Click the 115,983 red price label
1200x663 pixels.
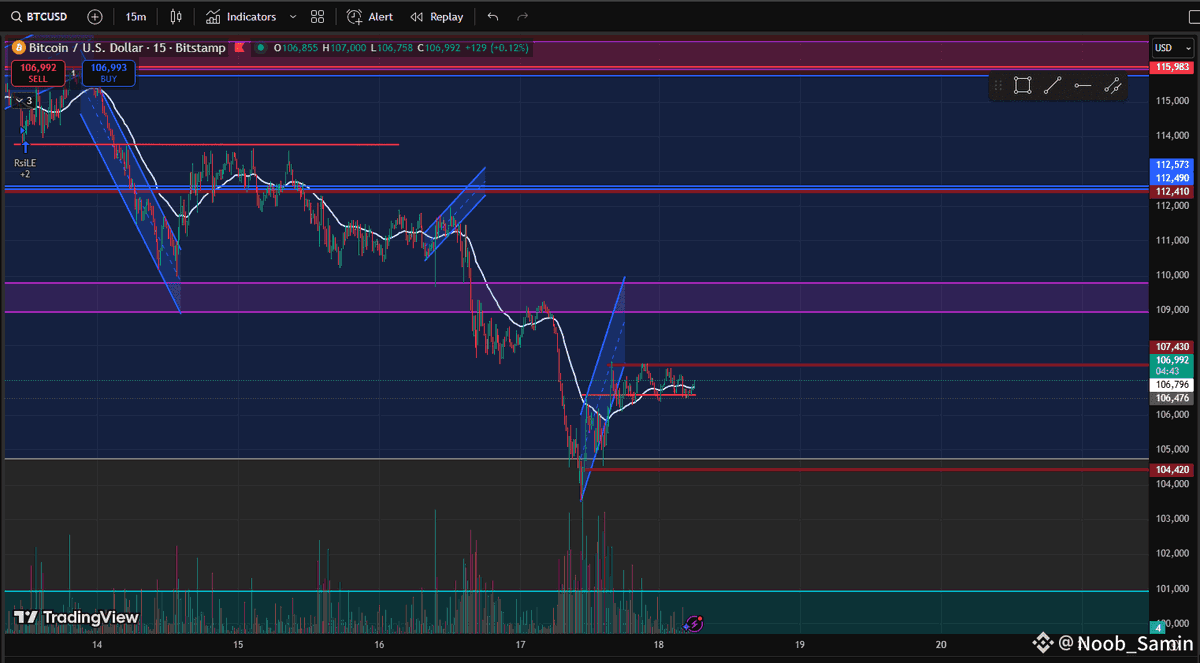(1171, 67)
